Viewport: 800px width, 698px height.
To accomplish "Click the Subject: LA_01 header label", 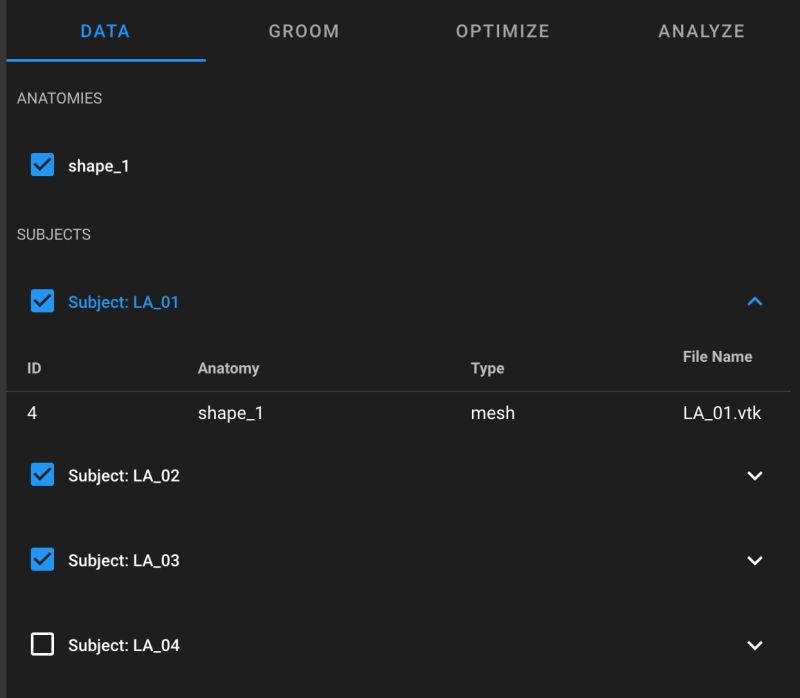I will point(123,302).
